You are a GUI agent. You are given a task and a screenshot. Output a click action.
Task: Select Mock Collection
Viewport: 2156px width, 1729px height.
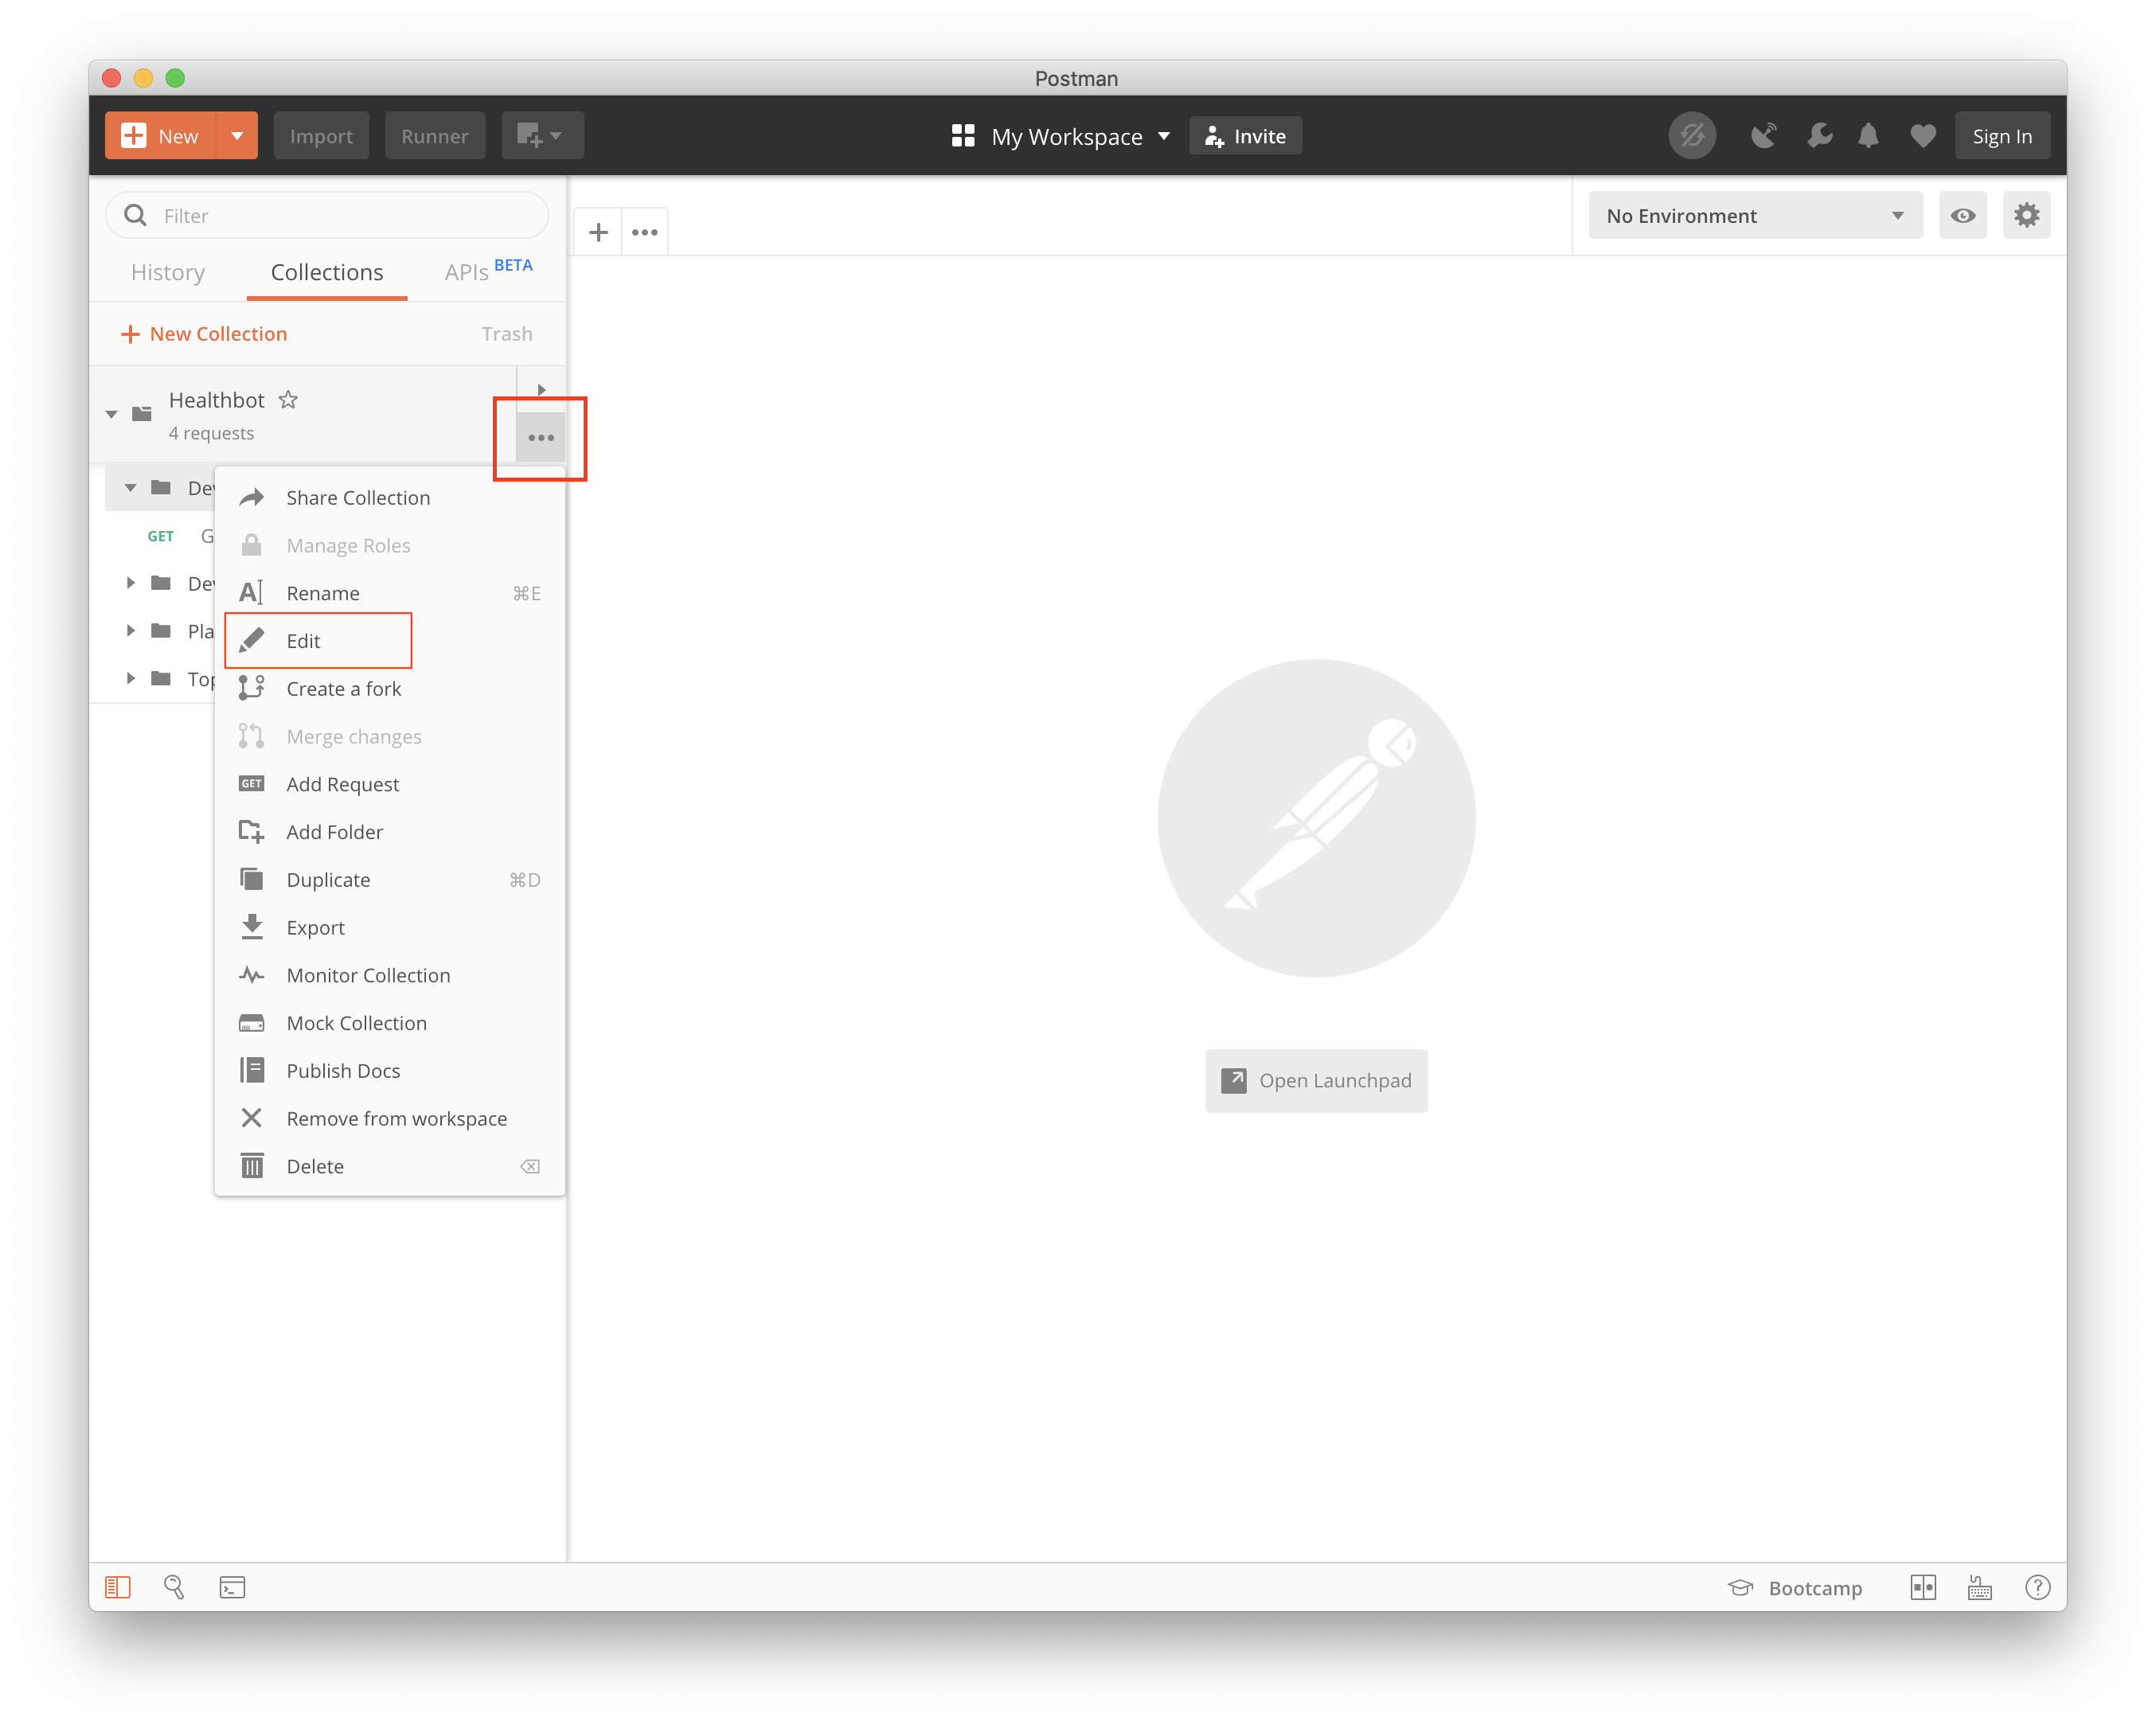click(x=389, y=1023)
